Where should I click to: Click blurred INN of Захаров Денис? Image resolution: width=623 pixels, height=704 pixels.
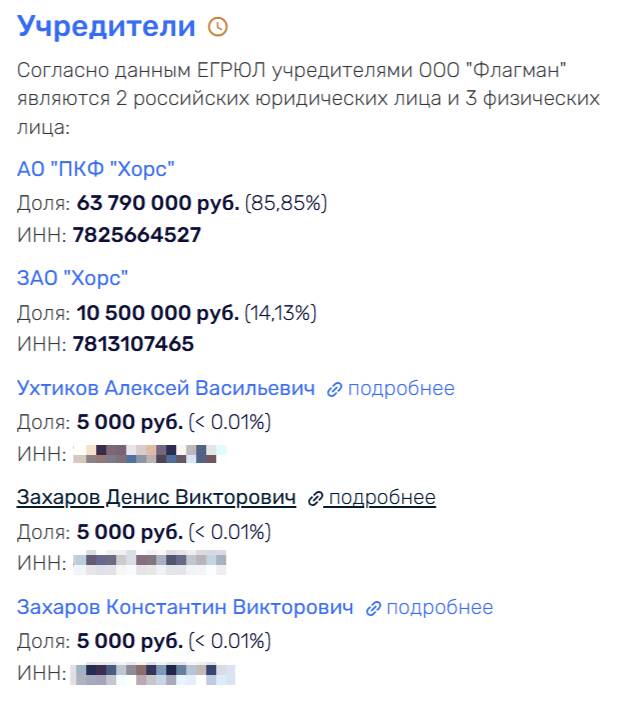[149, 562]
